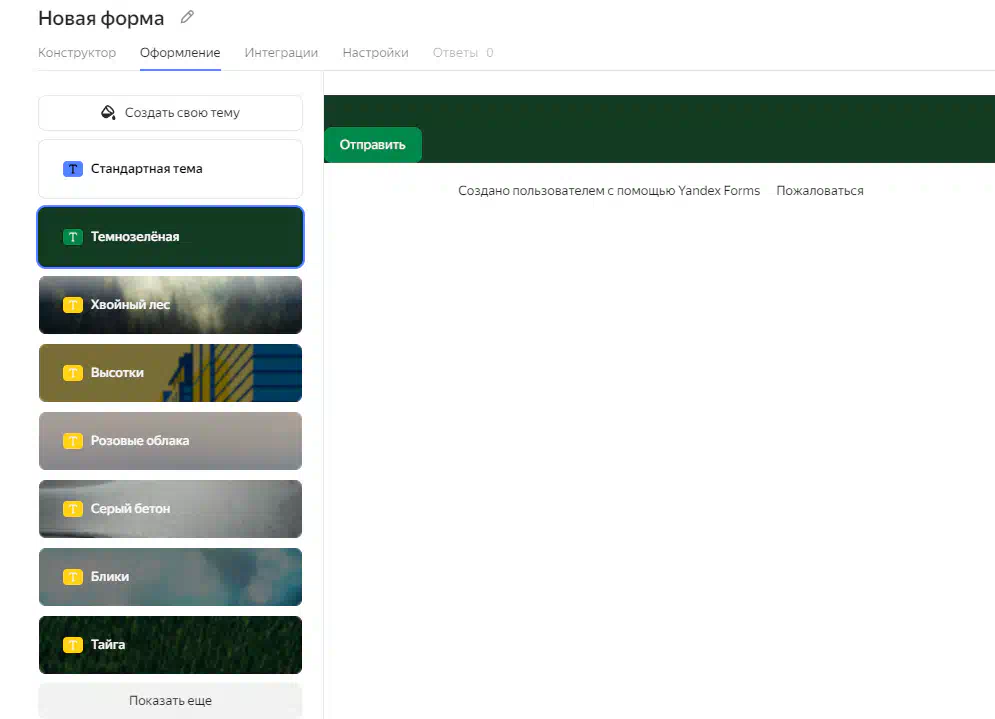Go to the Настройки tab
Viewport: 995px width, 719px height.
[376, 53]
